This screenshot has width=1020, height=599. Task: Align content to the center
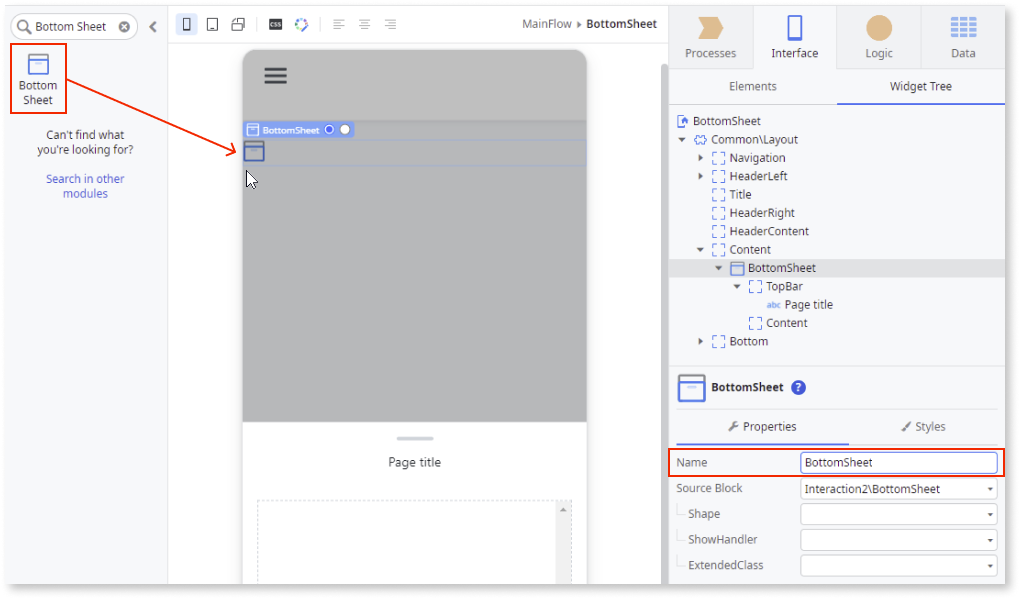(365, 25)
